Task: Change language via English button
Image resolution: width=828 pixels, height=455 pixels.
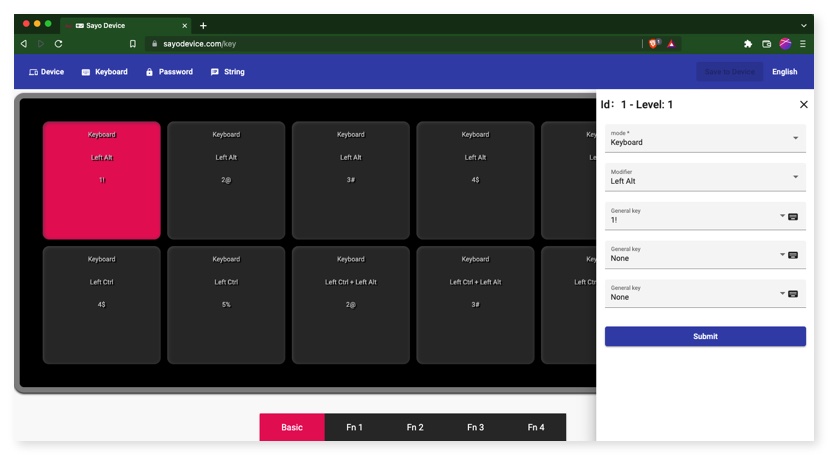Action: point(784,72)
